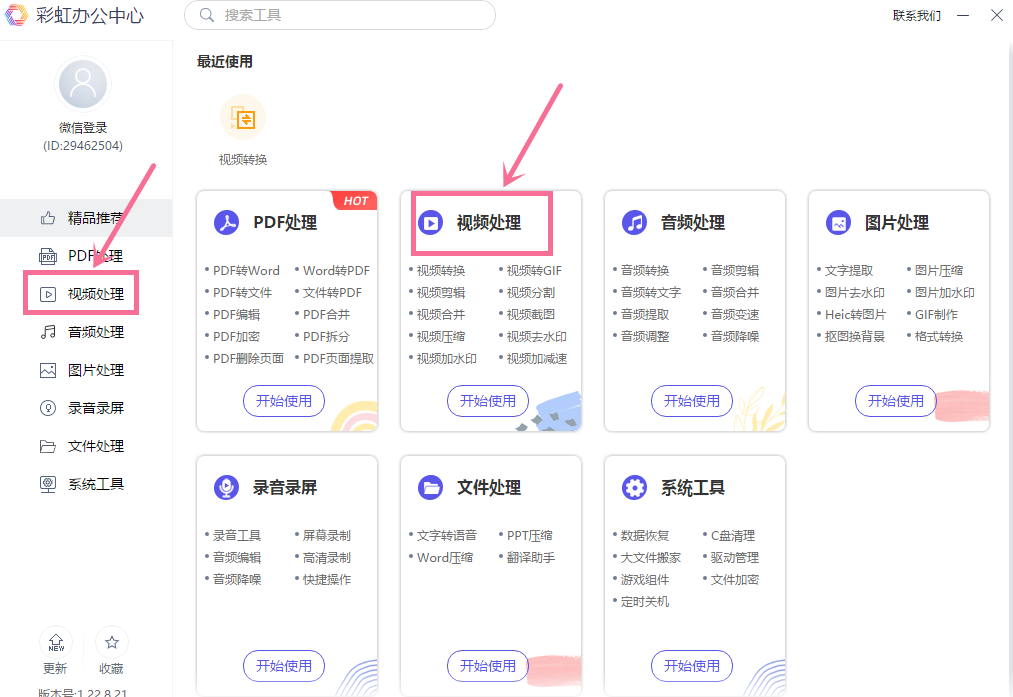Click the 收藏 star icon
The height and width of the screenshot is (697, 1013).
[112, 643]
